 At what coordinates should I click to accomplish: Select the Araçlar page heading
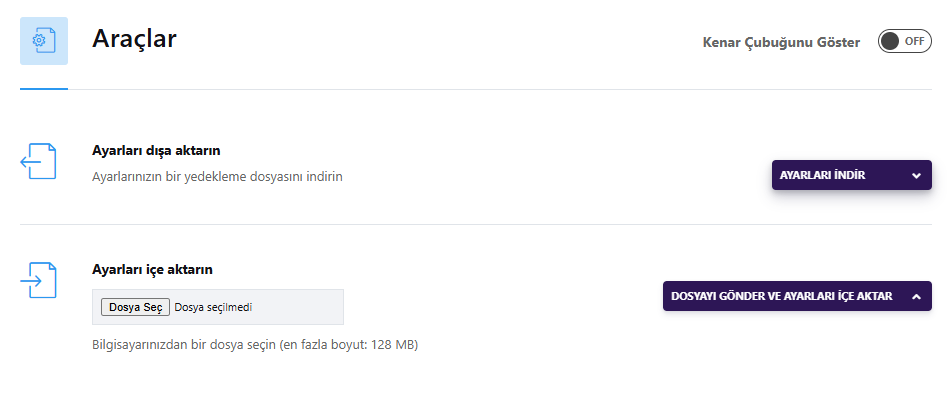(134, 39)
